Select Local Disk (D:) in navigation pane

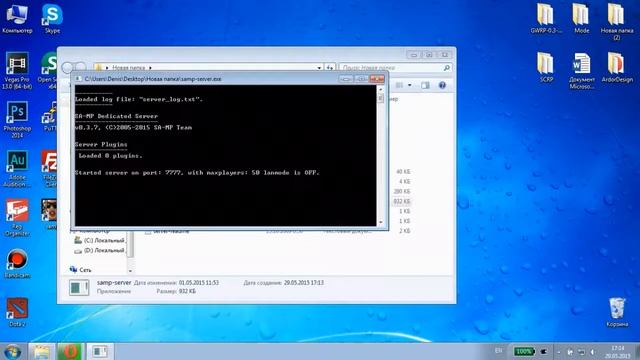(100, 250)
